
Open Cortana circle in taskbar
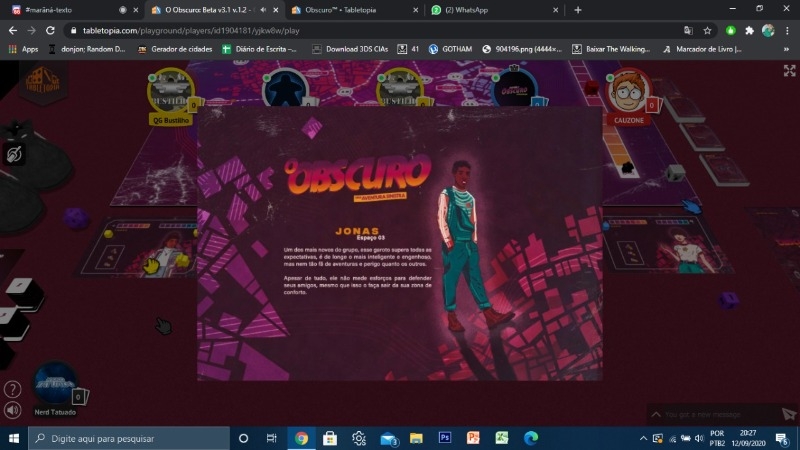pyautogui.click(x=243, y=438)
